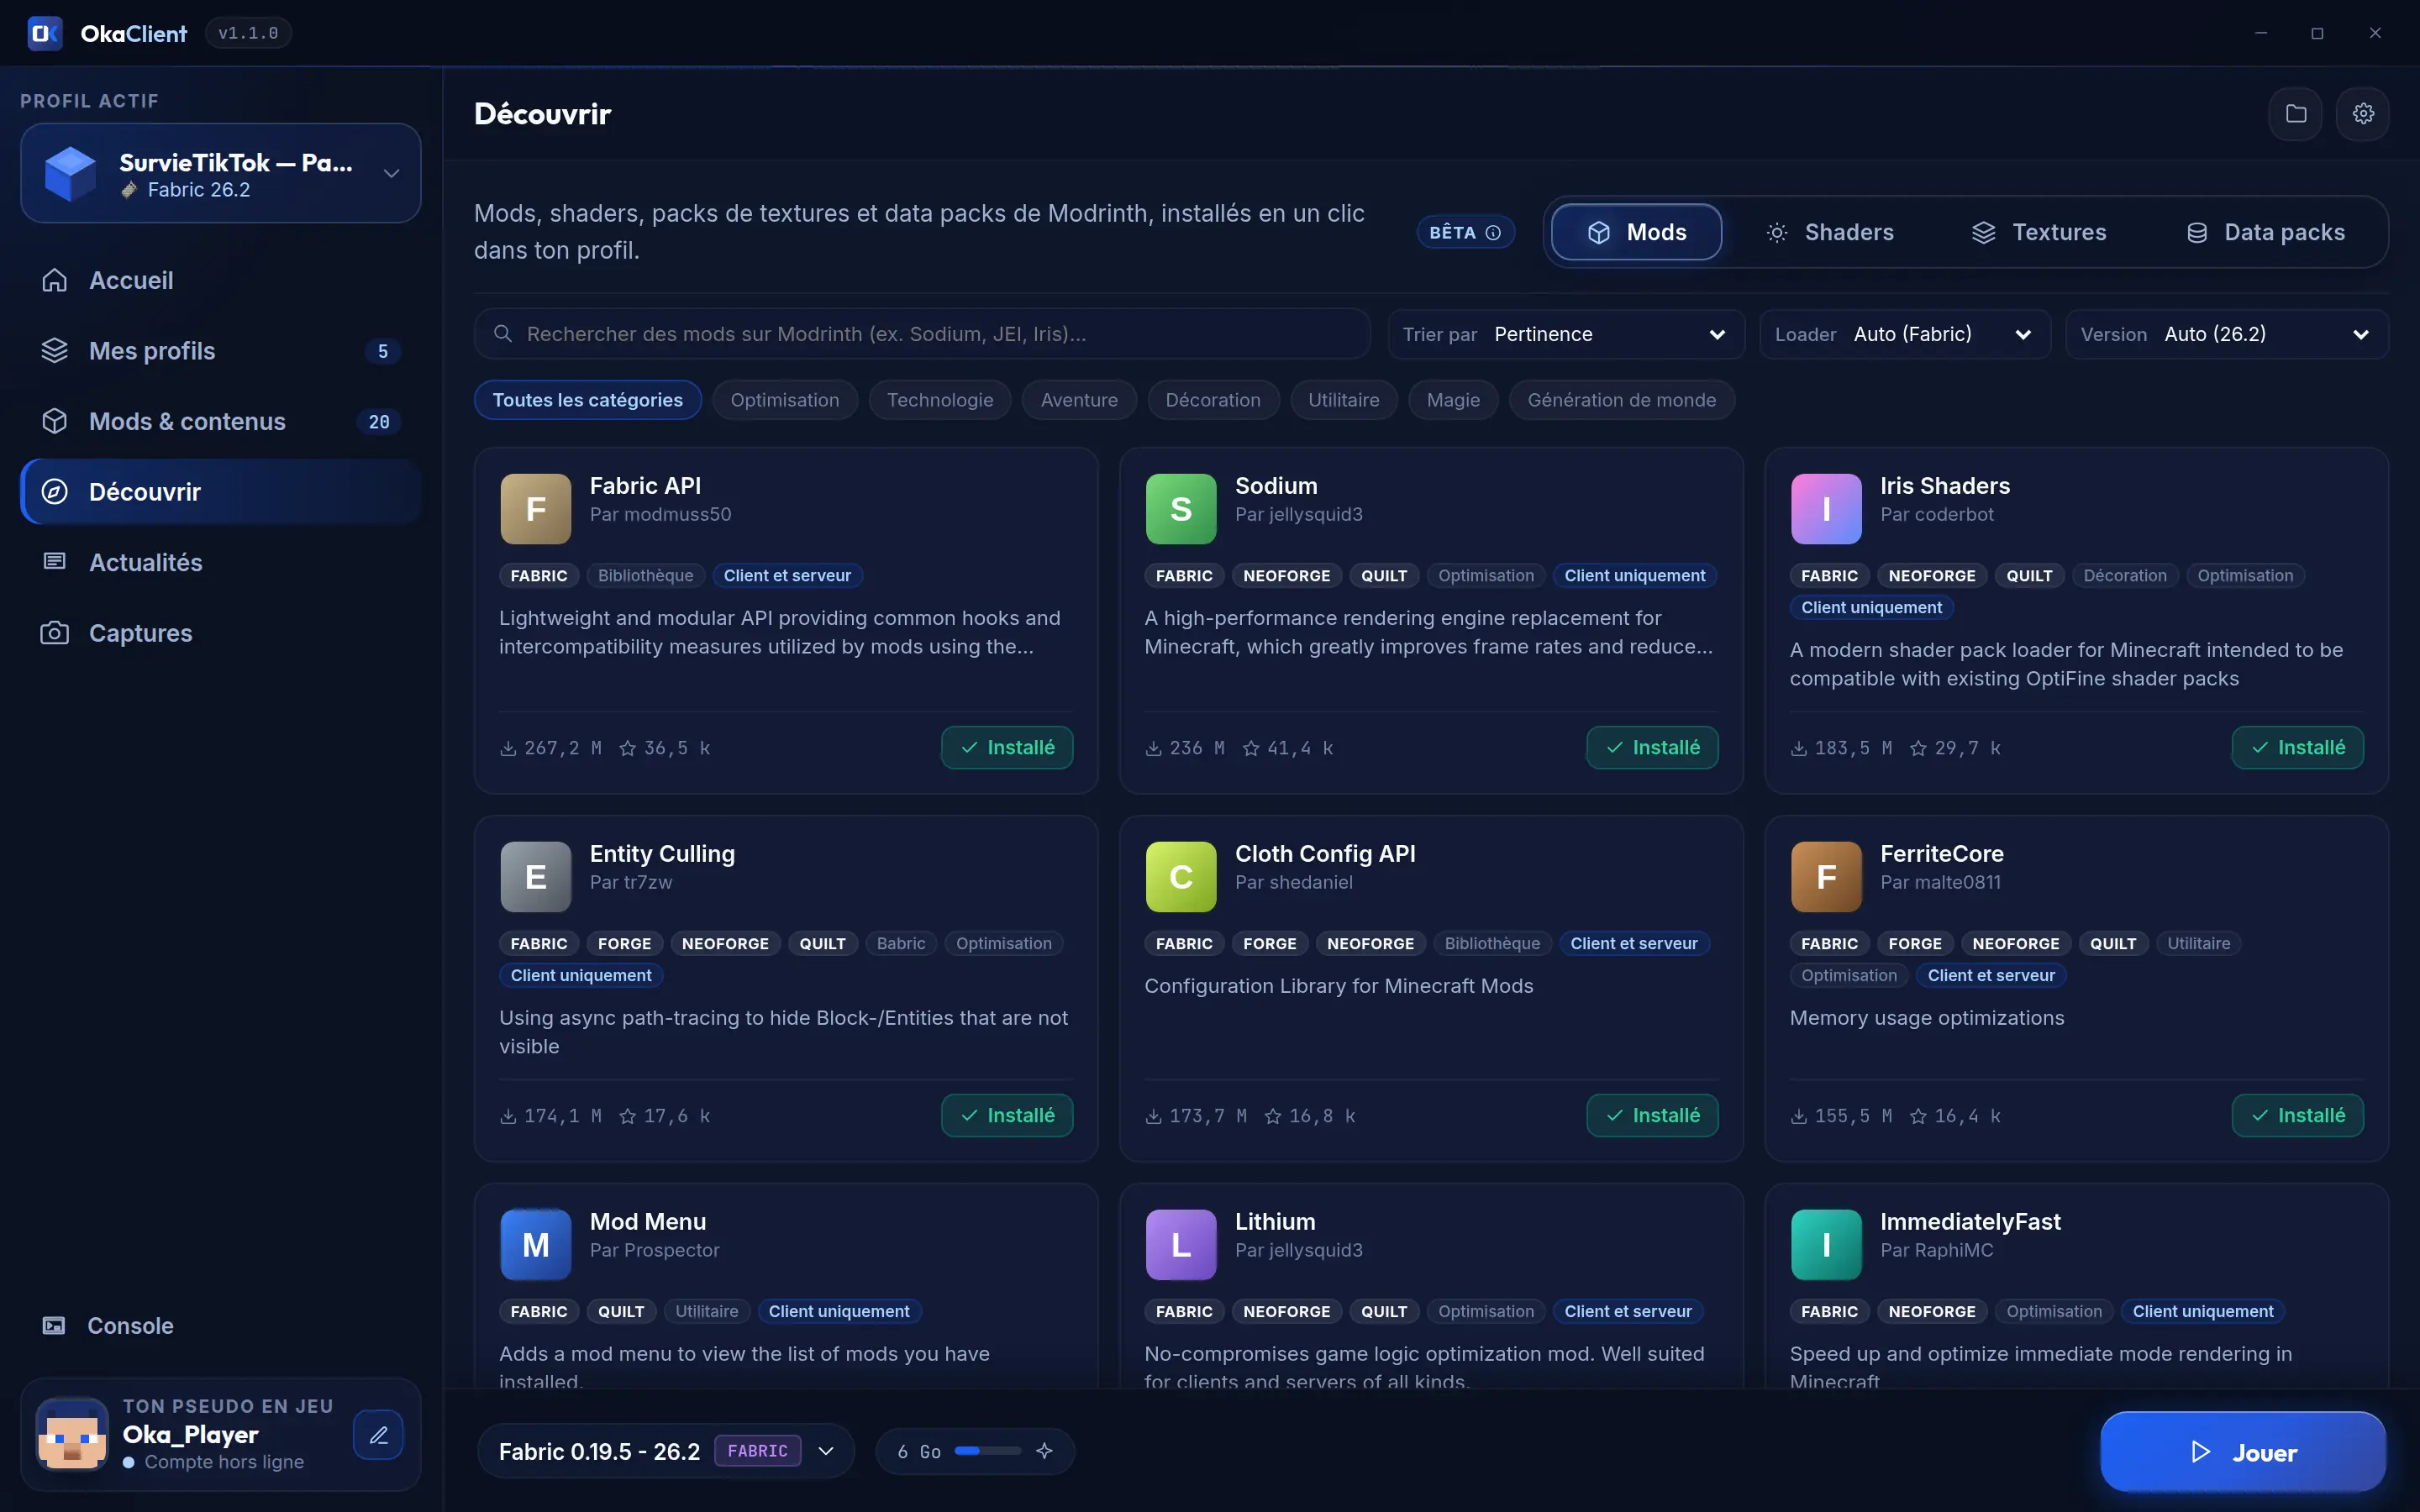Click the FerriteCore mod icon
2420x1512 pixels.
[x=1826, y=877]
